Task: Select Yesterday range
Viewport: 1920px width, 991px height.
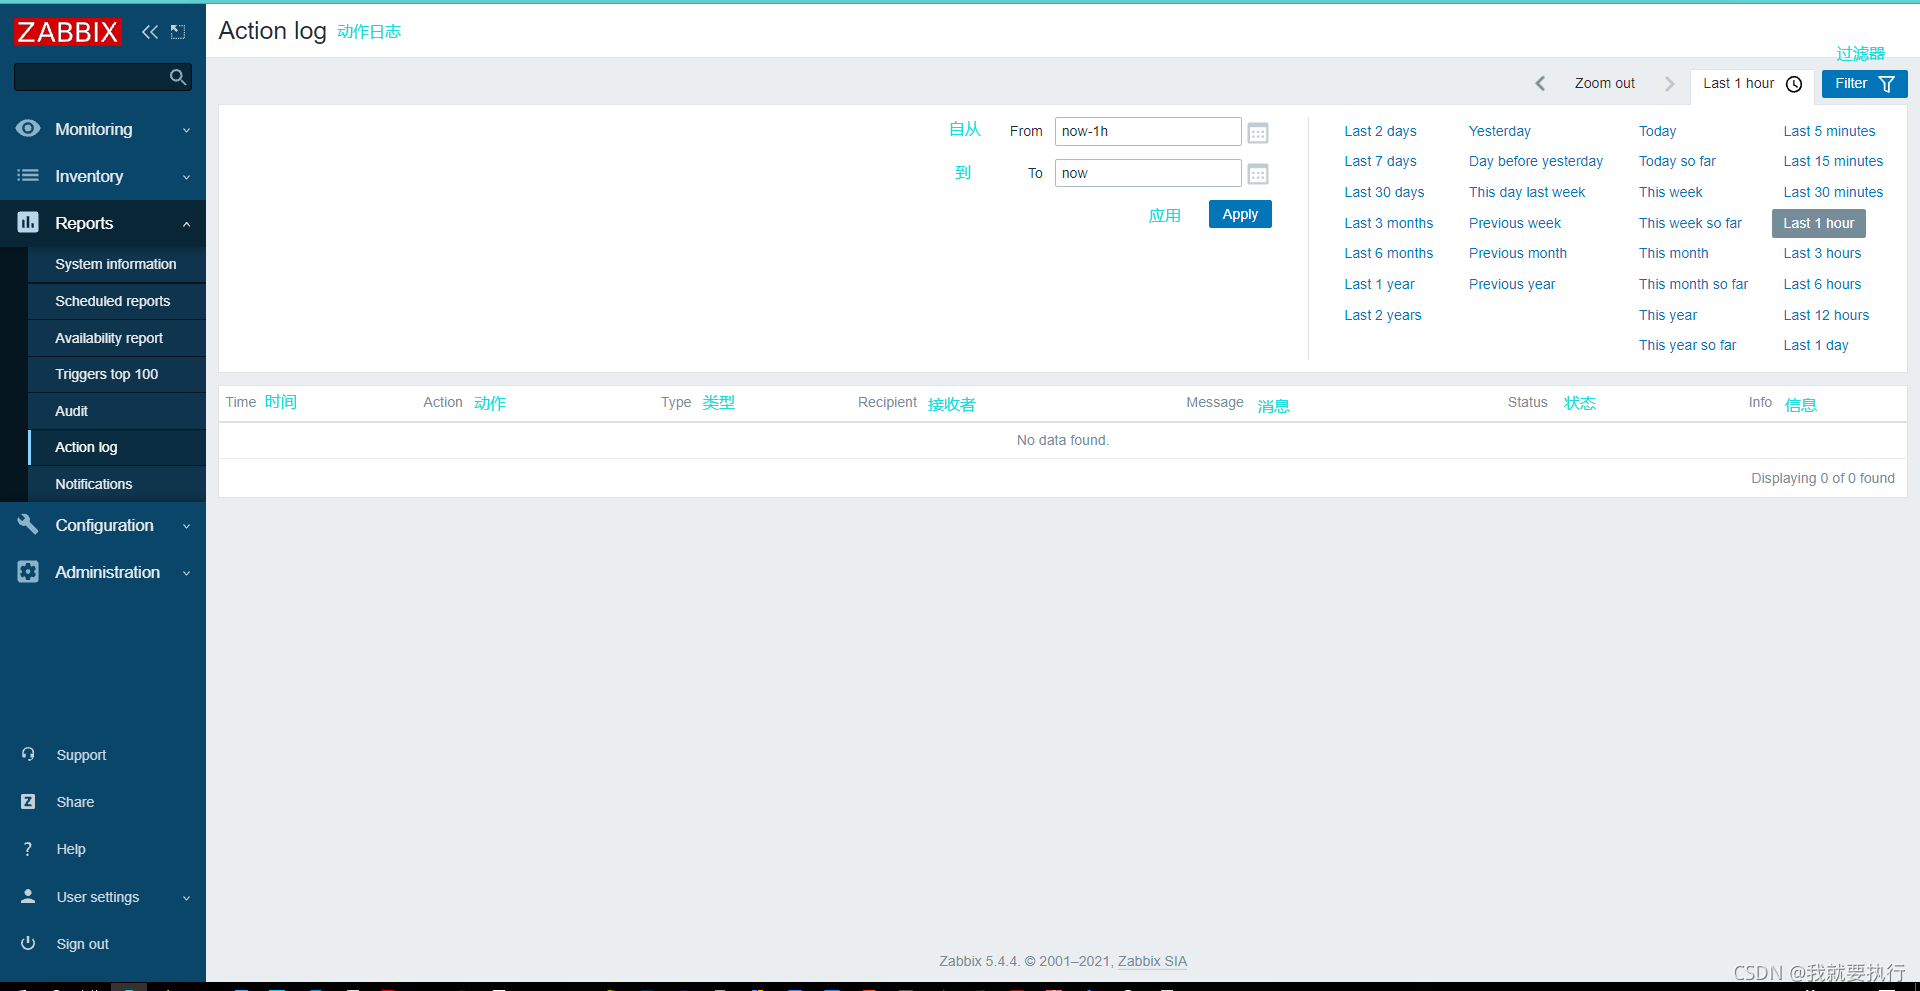Action: (1499, 131)
